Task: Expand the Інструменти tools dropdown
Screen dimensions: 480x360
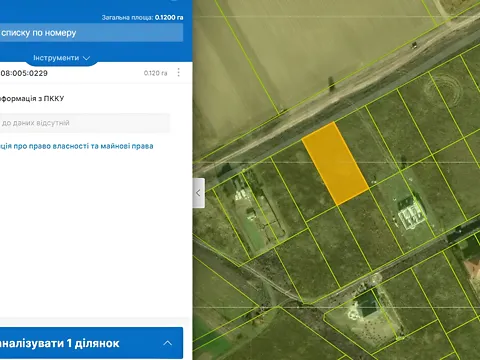Action: [x=62, y=58]
